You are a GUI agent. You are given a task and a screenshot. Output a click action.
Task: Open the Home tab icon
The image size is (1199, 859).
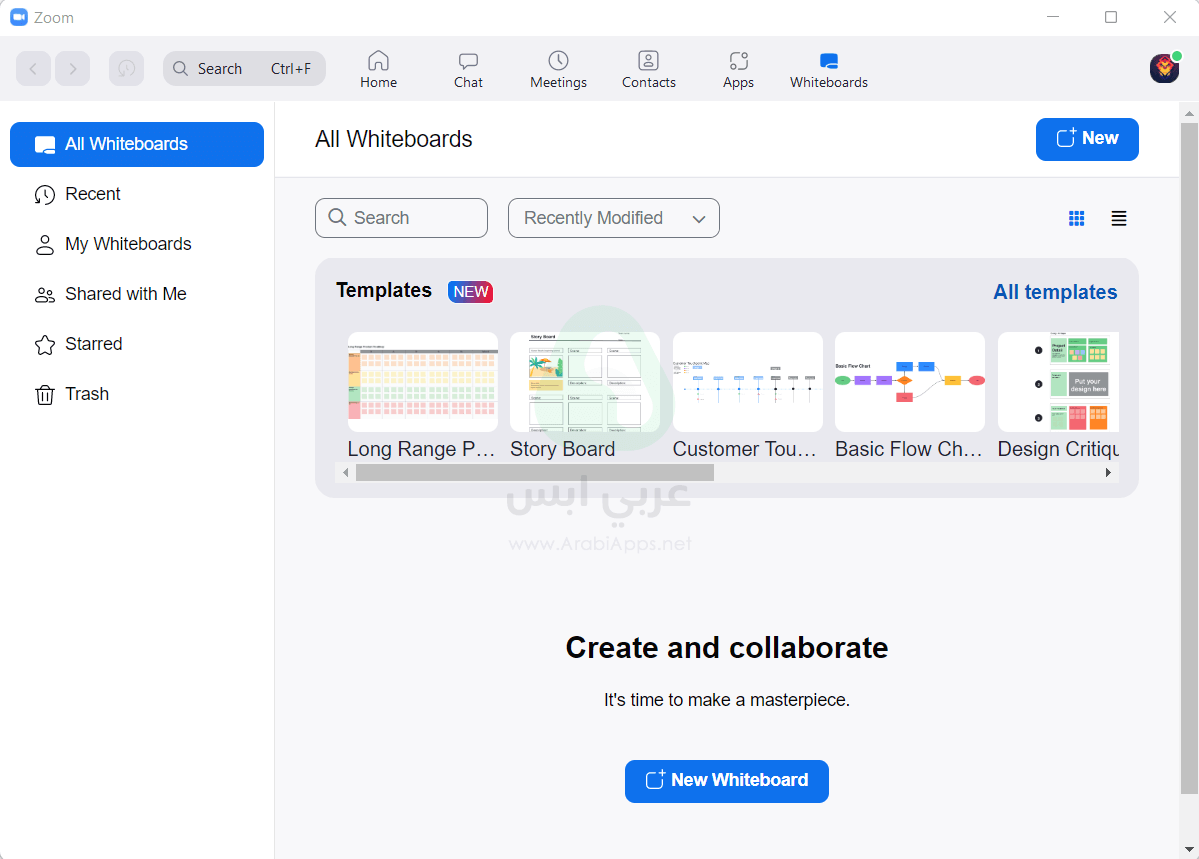coord(378,61)
